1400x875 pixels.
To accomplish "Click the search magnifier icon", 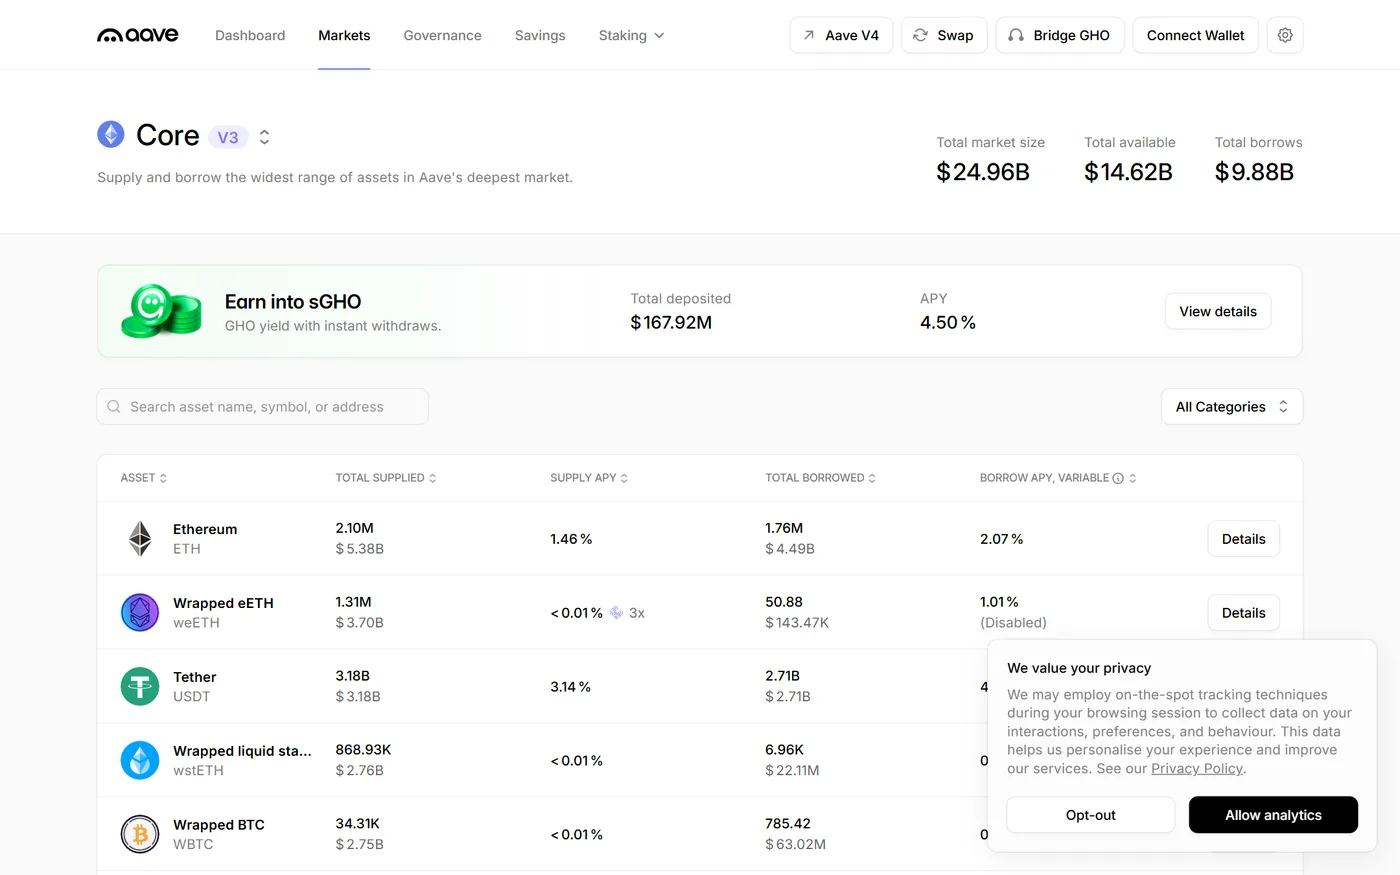I will (x=114, y=407).
